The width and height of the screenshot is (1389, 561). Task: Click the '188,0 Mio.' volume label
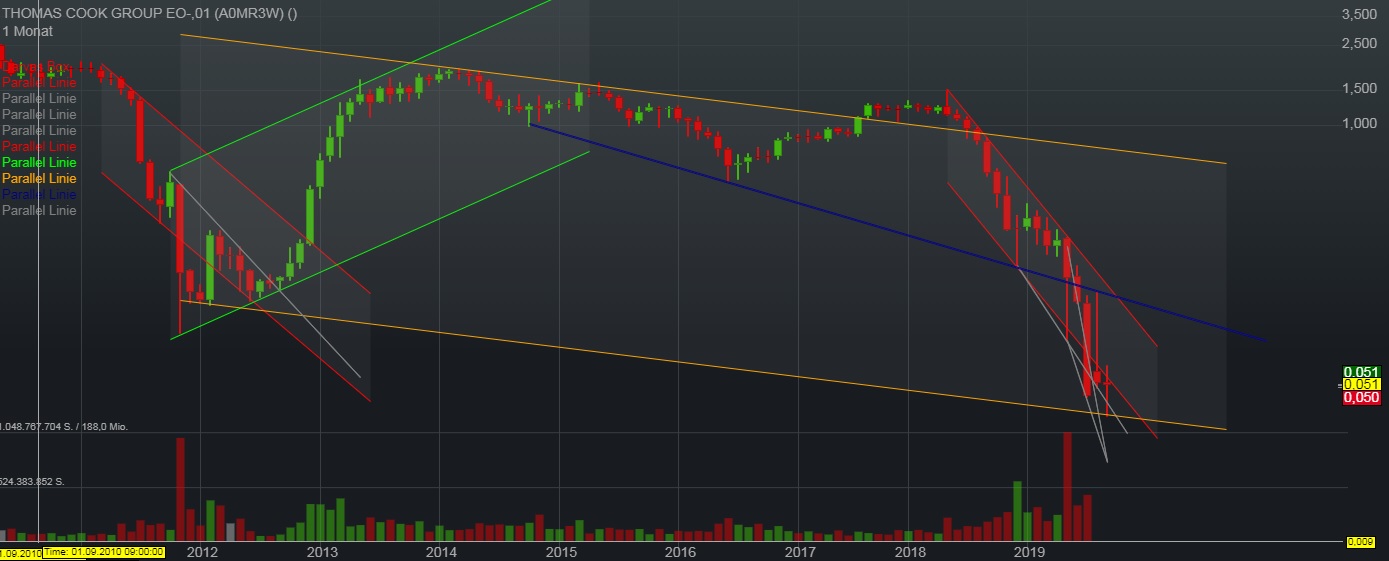(x=104, y=427)
